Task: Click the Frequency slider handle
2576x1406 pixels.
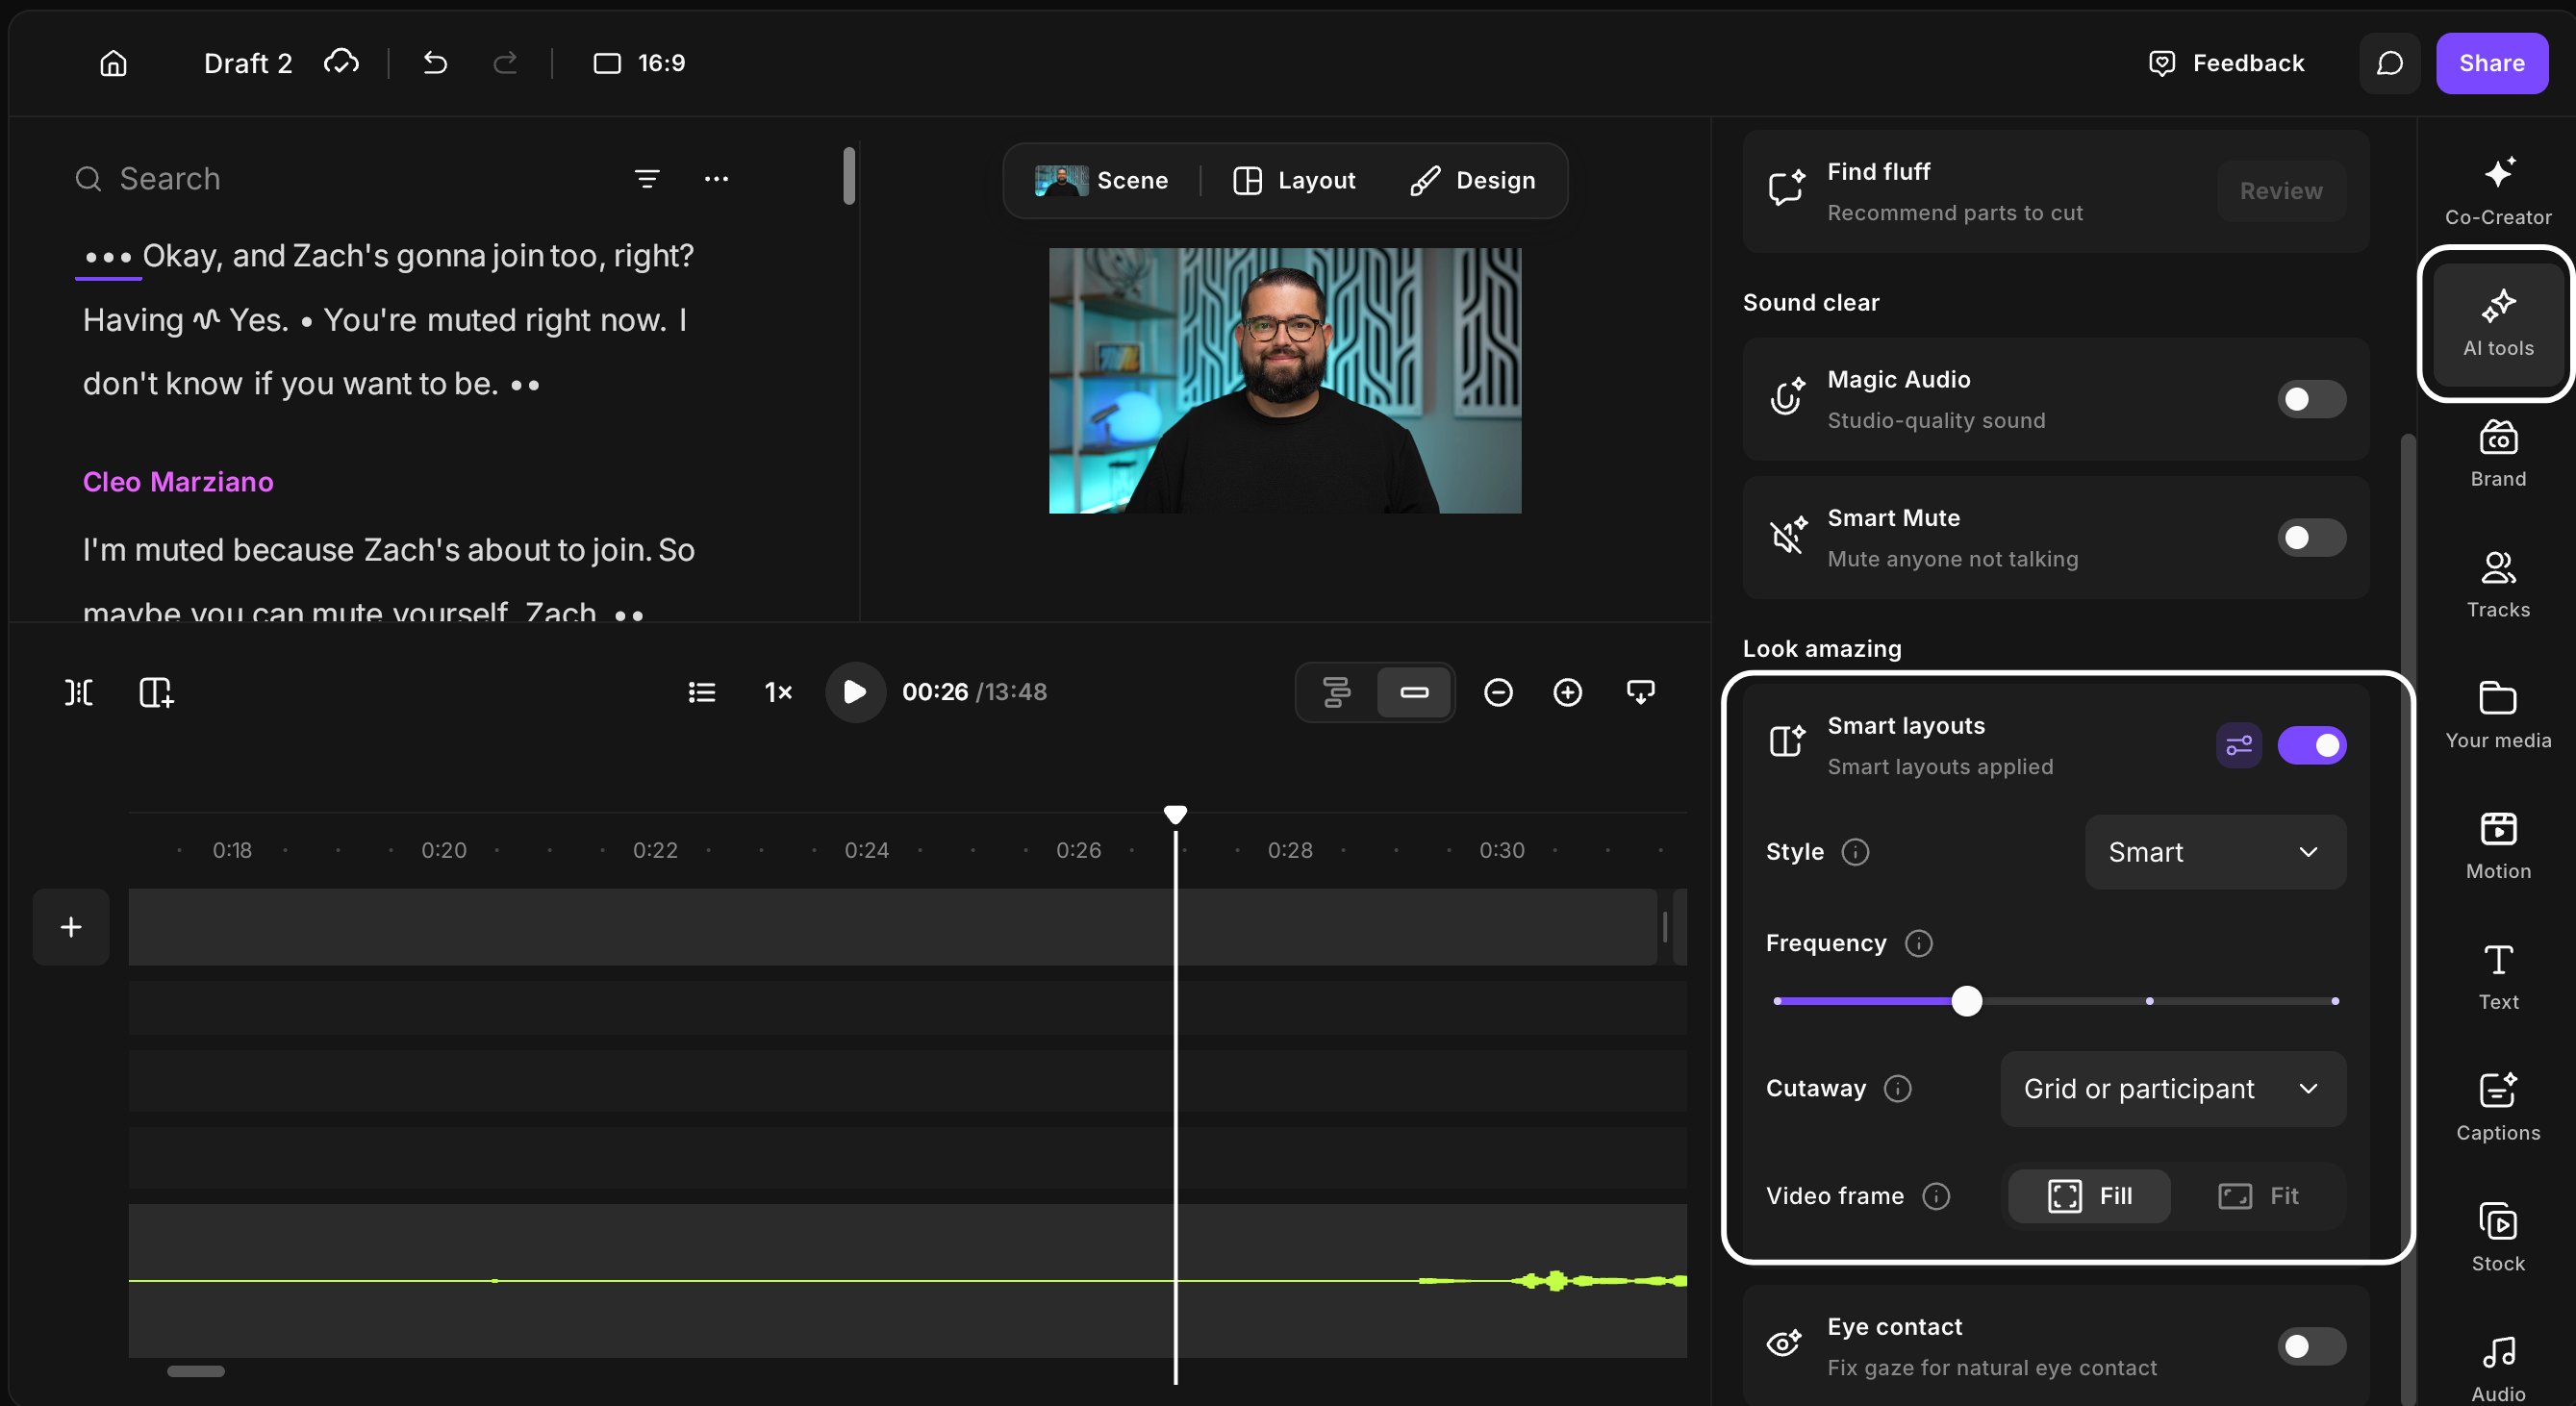Action: 1966,1001
